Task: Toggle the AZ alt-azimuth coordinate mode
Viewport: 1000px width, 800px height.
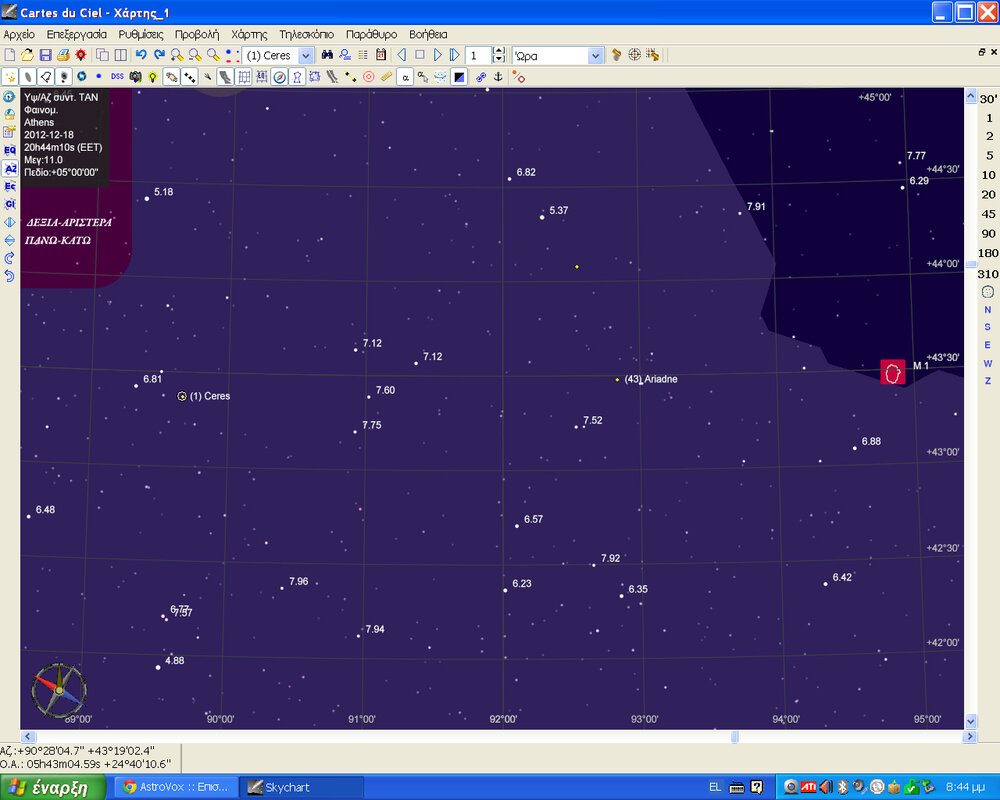Action: point(9,168)
